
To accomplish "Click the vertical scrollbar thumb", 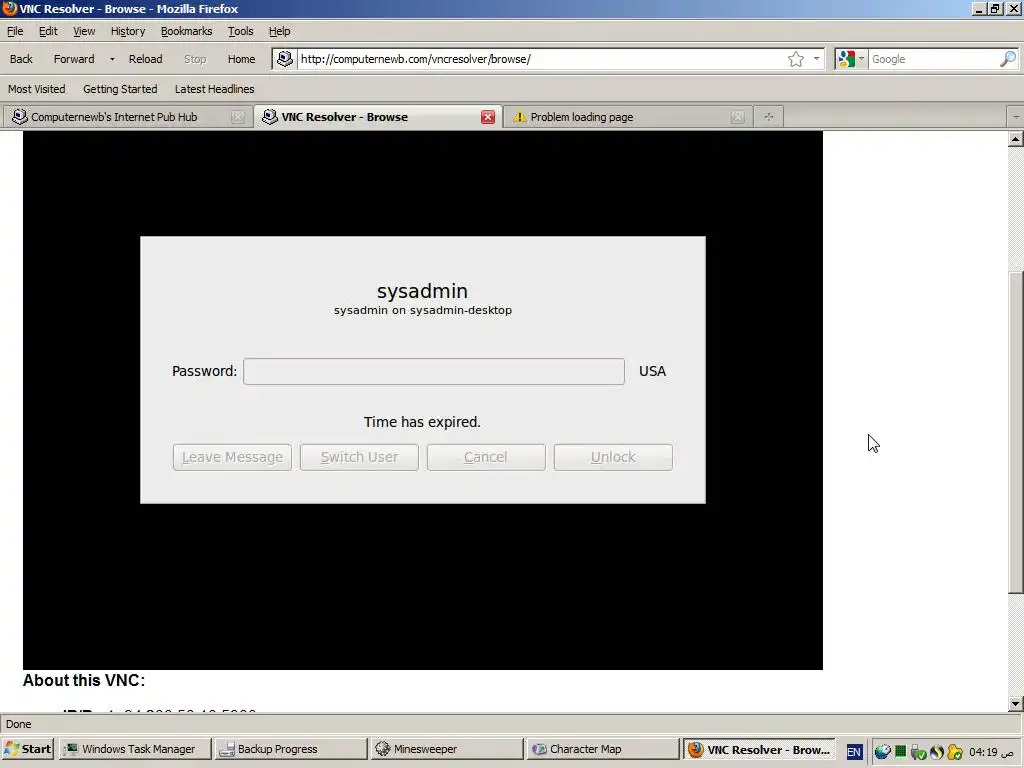I will click(1016, 432).
